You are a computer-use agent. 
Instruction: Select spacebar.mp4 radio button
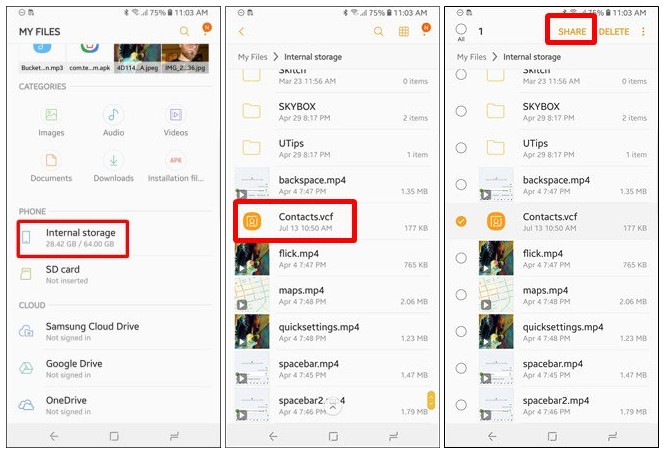coord(461,368)
